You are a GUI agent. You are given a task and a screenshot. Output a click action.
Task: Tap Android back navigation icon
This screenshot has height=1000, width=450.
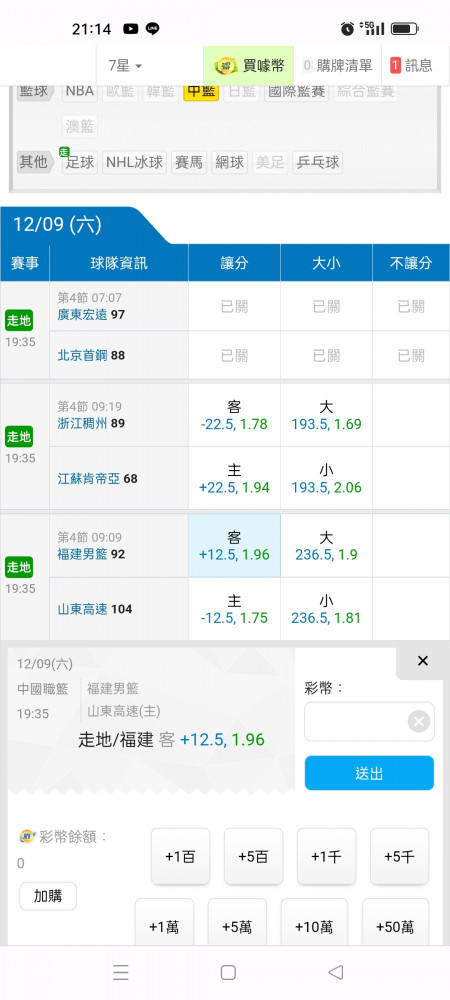point(335,972)
